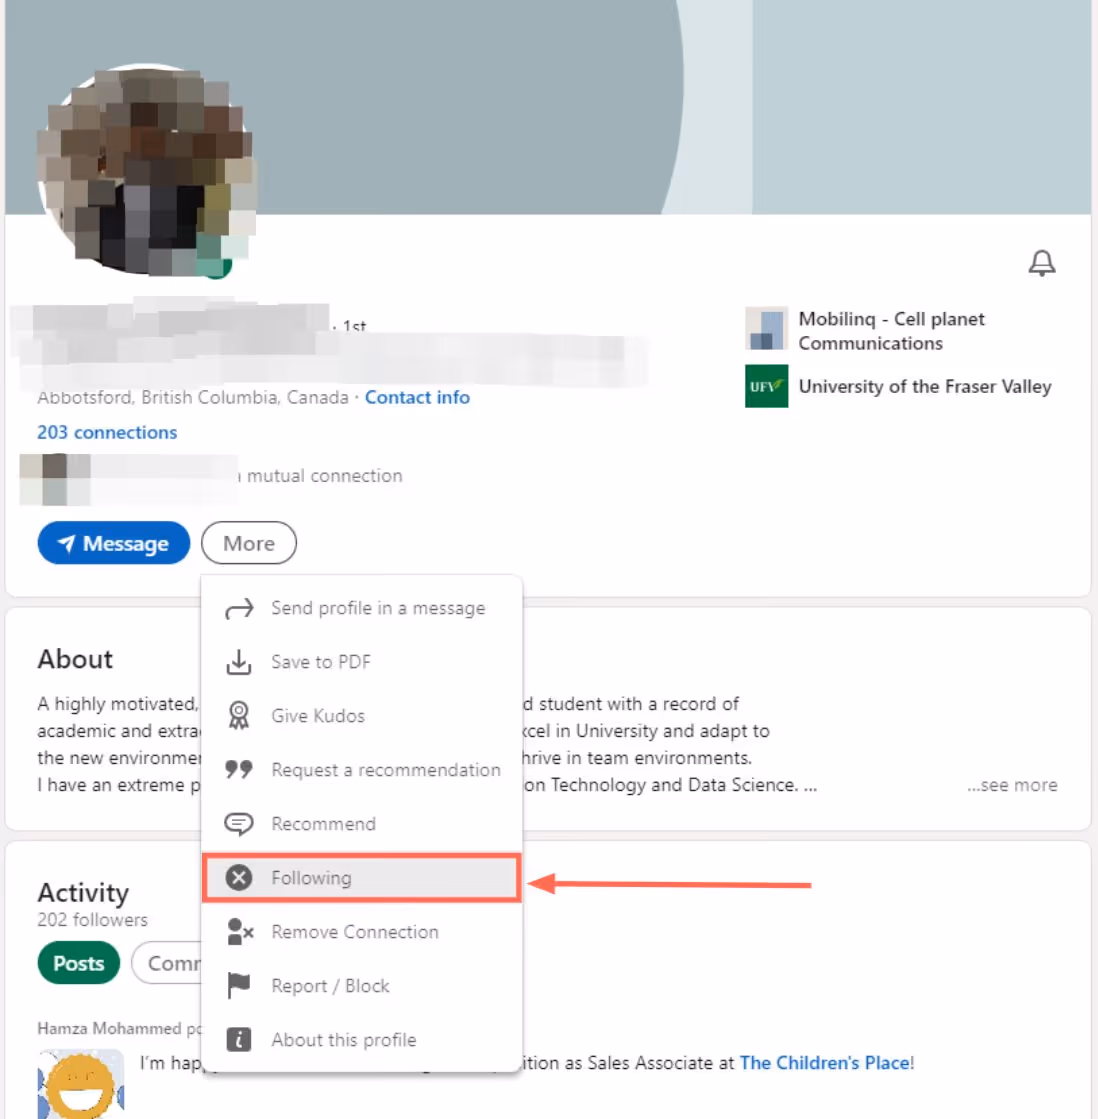Select Give Kudos menu entry
The height and width of the screenshot is (1119, 1098).
[362, 716]
